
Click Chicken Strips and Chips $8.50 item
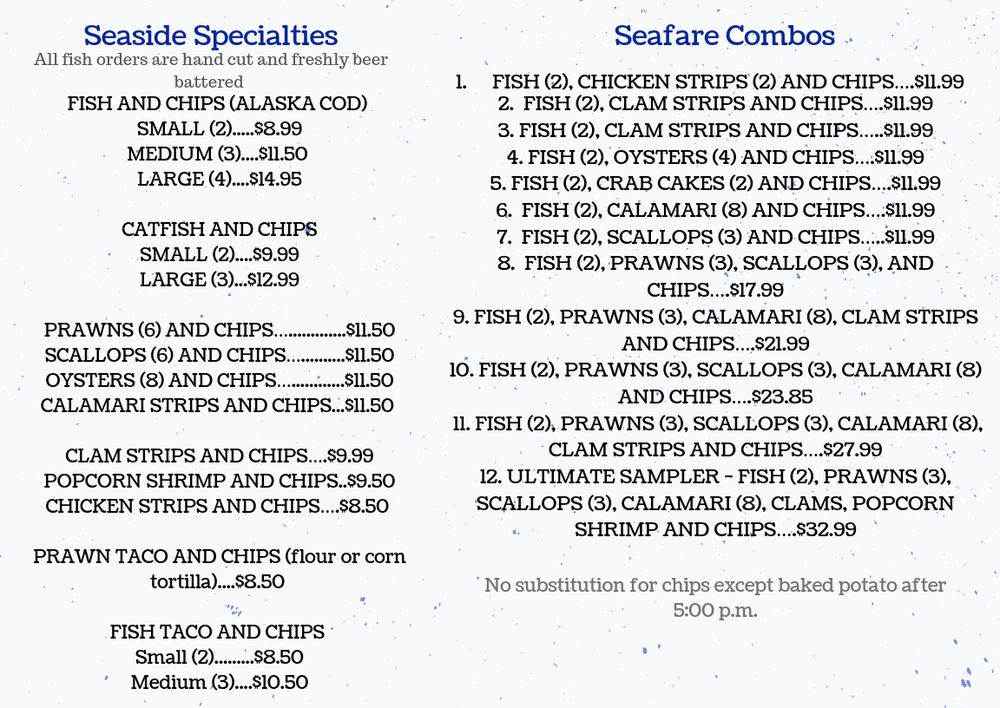[217, 506]
